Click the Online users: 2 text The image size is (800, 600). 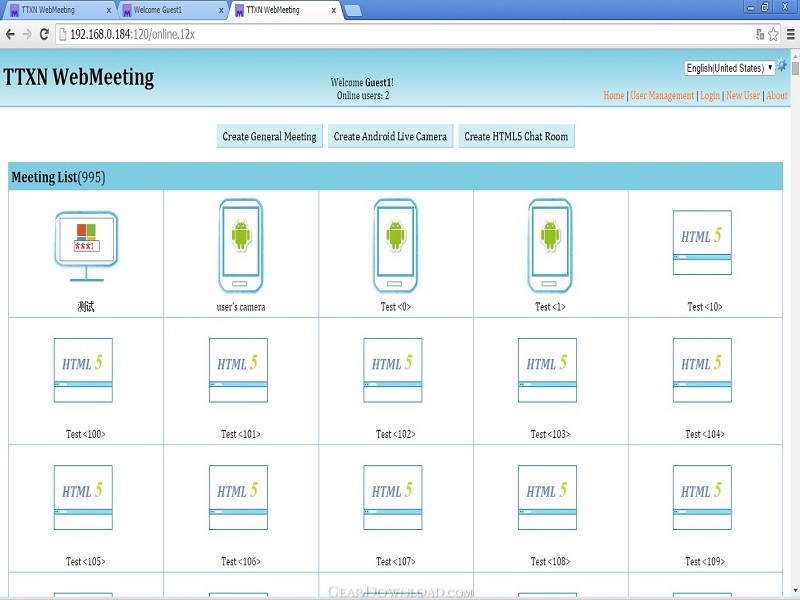coord(363,95)
